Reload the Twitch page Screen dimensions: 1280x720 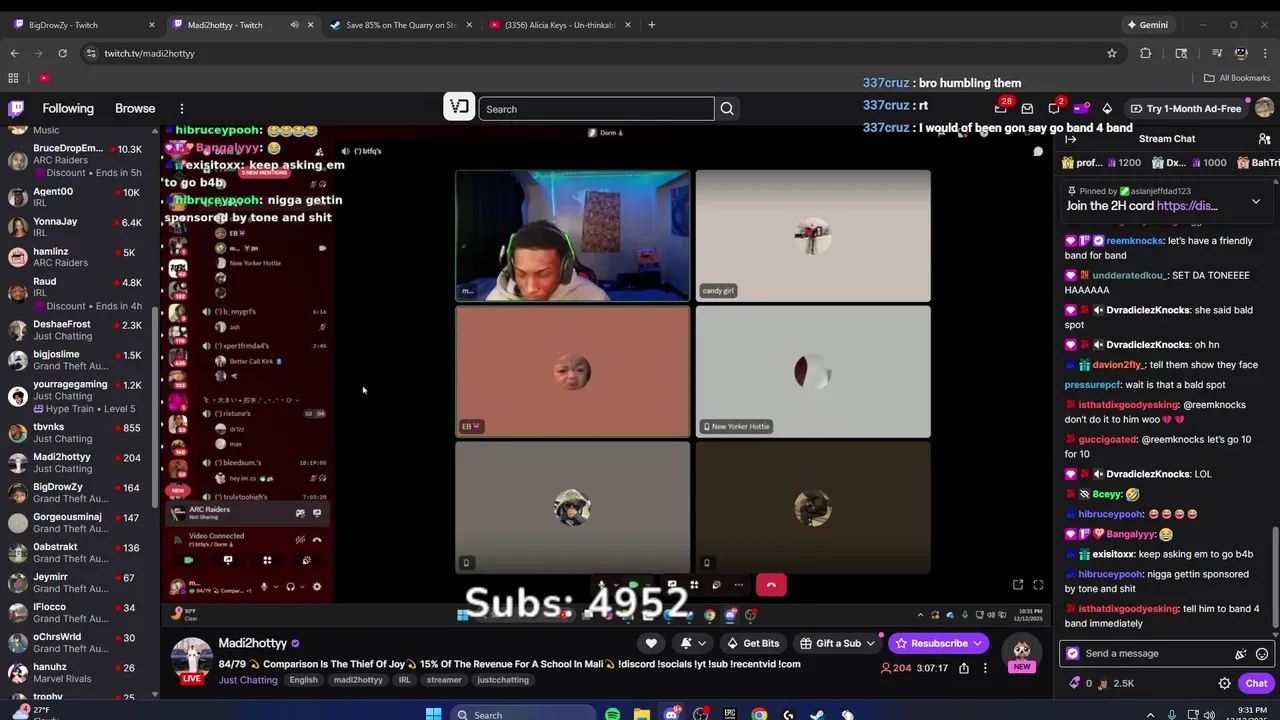tap(63, 53)
